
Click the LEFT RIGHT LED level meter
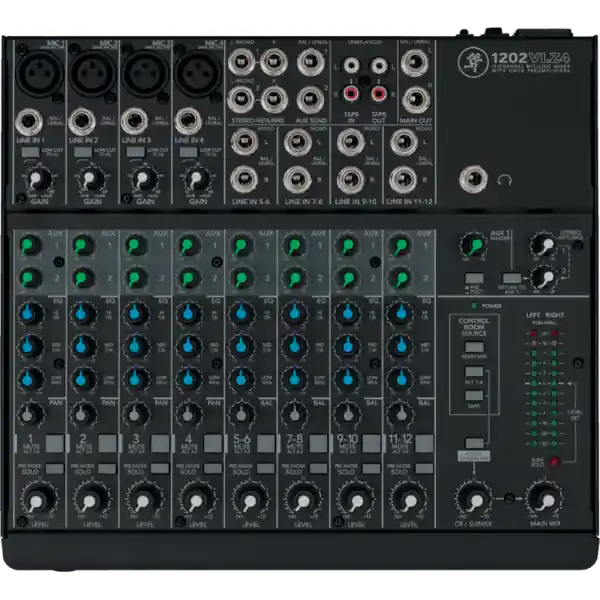point(544,388)
